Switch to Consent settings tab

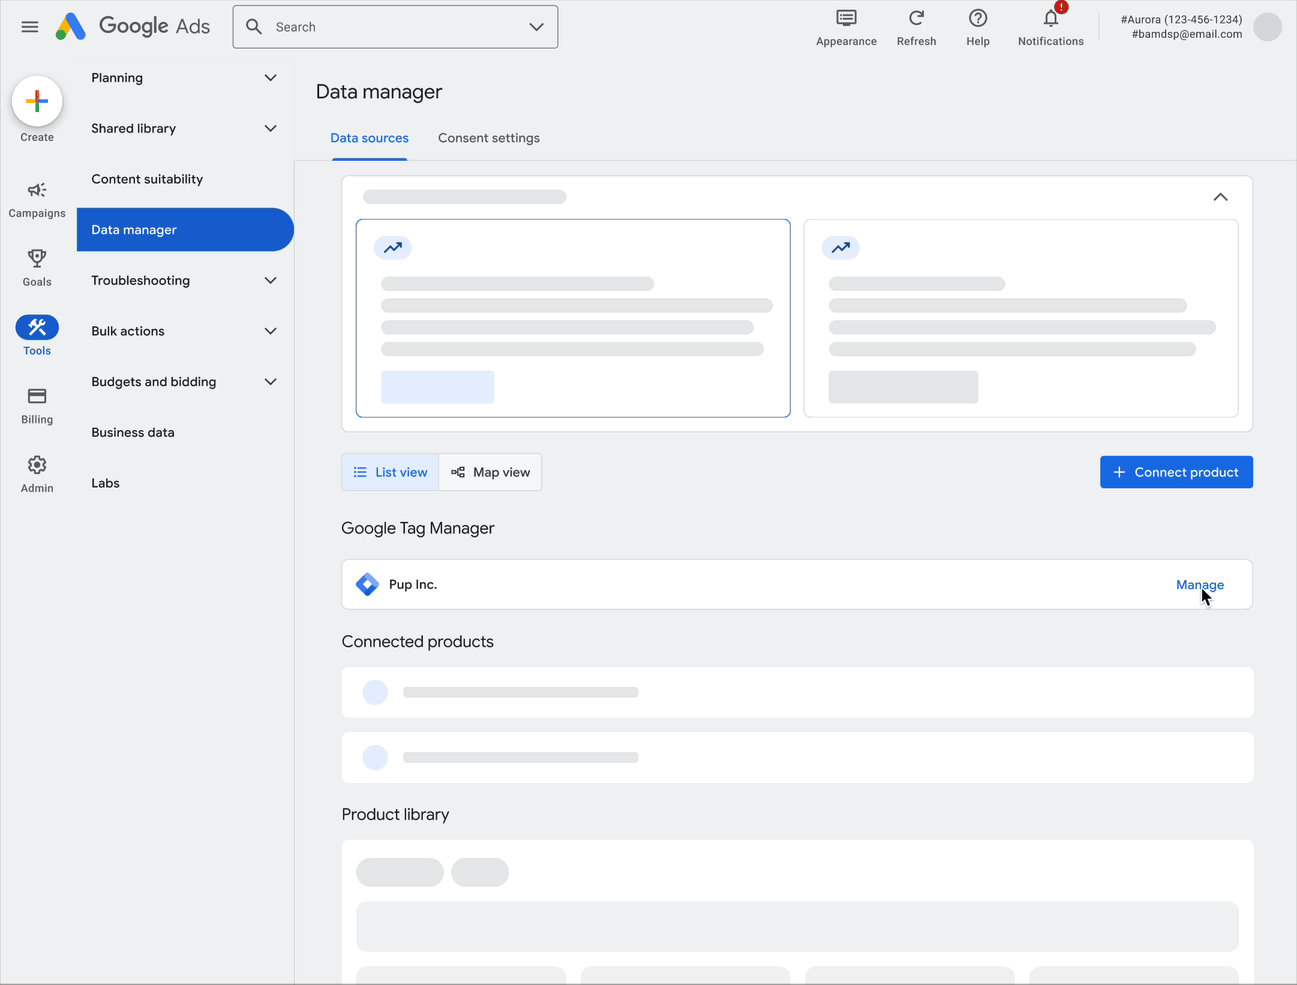489,138
